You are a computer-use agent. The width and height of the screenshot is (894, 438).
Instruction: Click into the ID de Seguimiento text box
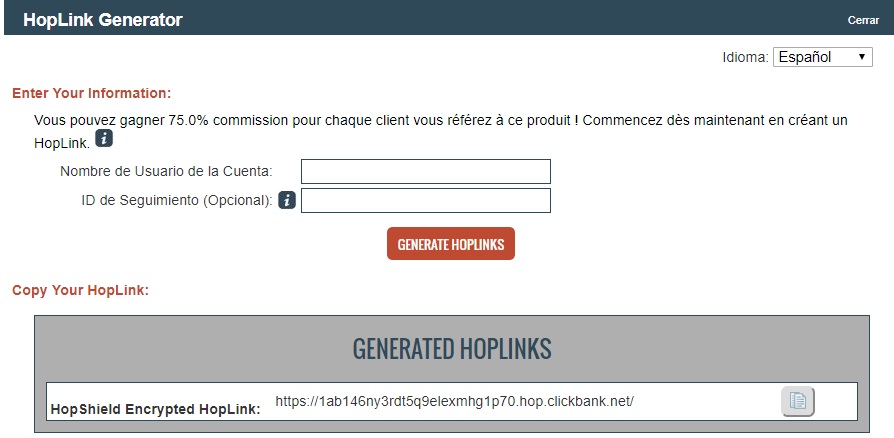click(x=426, y=201)
